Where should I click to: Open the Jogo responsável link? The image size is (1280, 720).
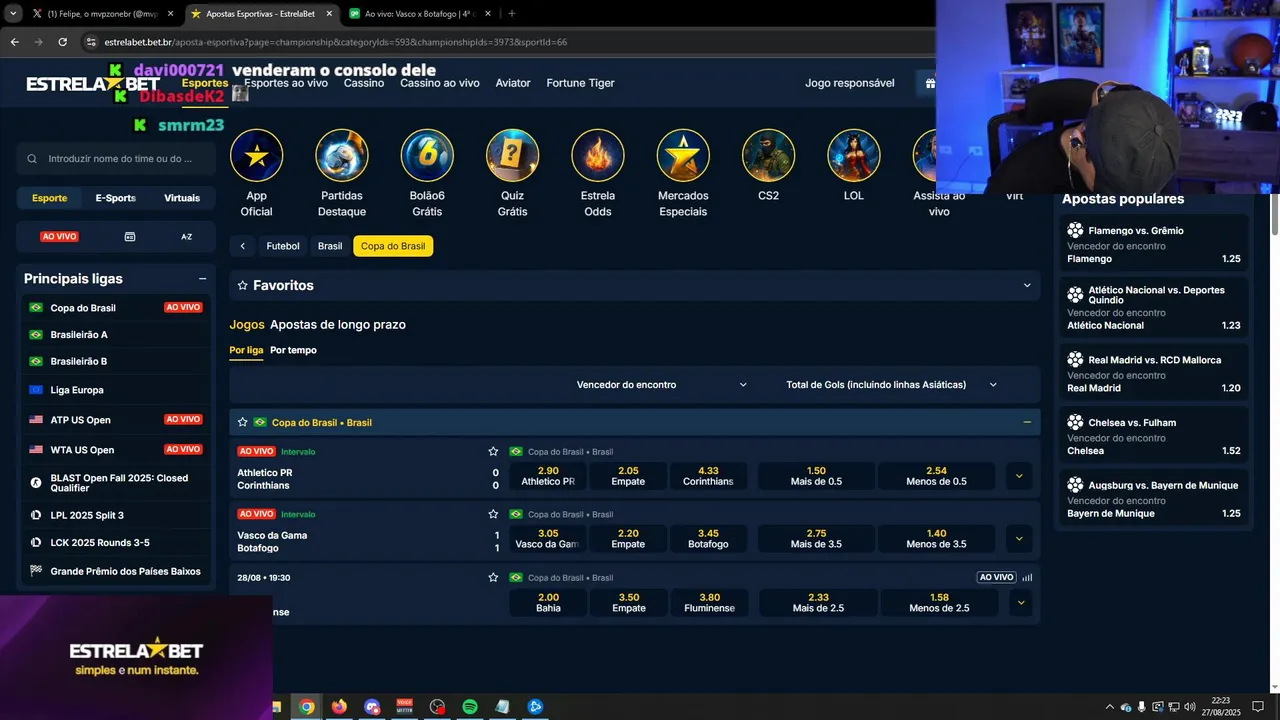pos(850,83)
